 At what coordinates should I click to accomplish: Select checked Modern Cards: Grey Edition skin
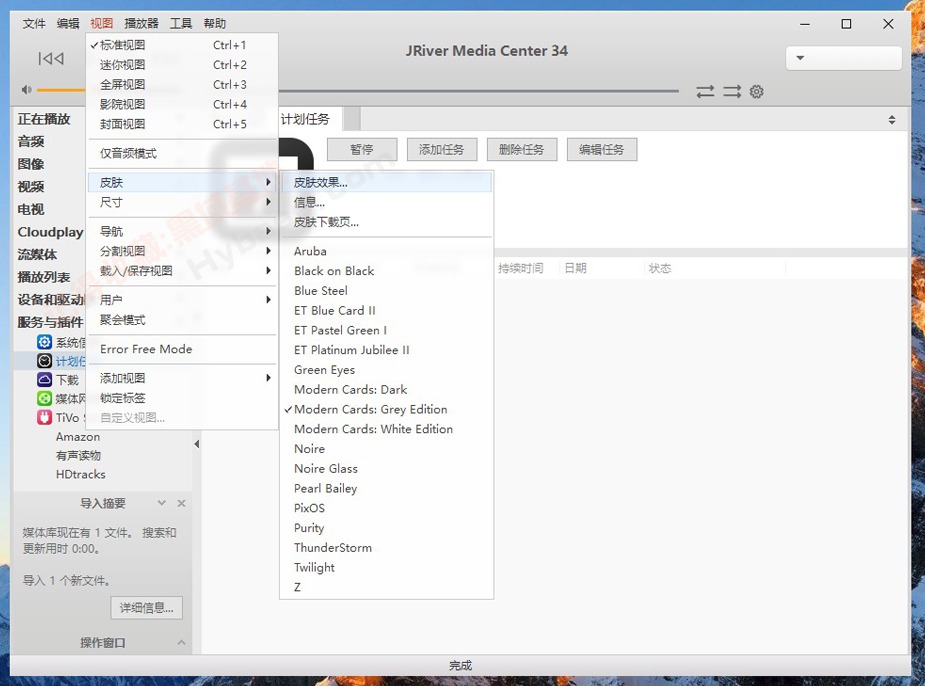coord(386,409)
